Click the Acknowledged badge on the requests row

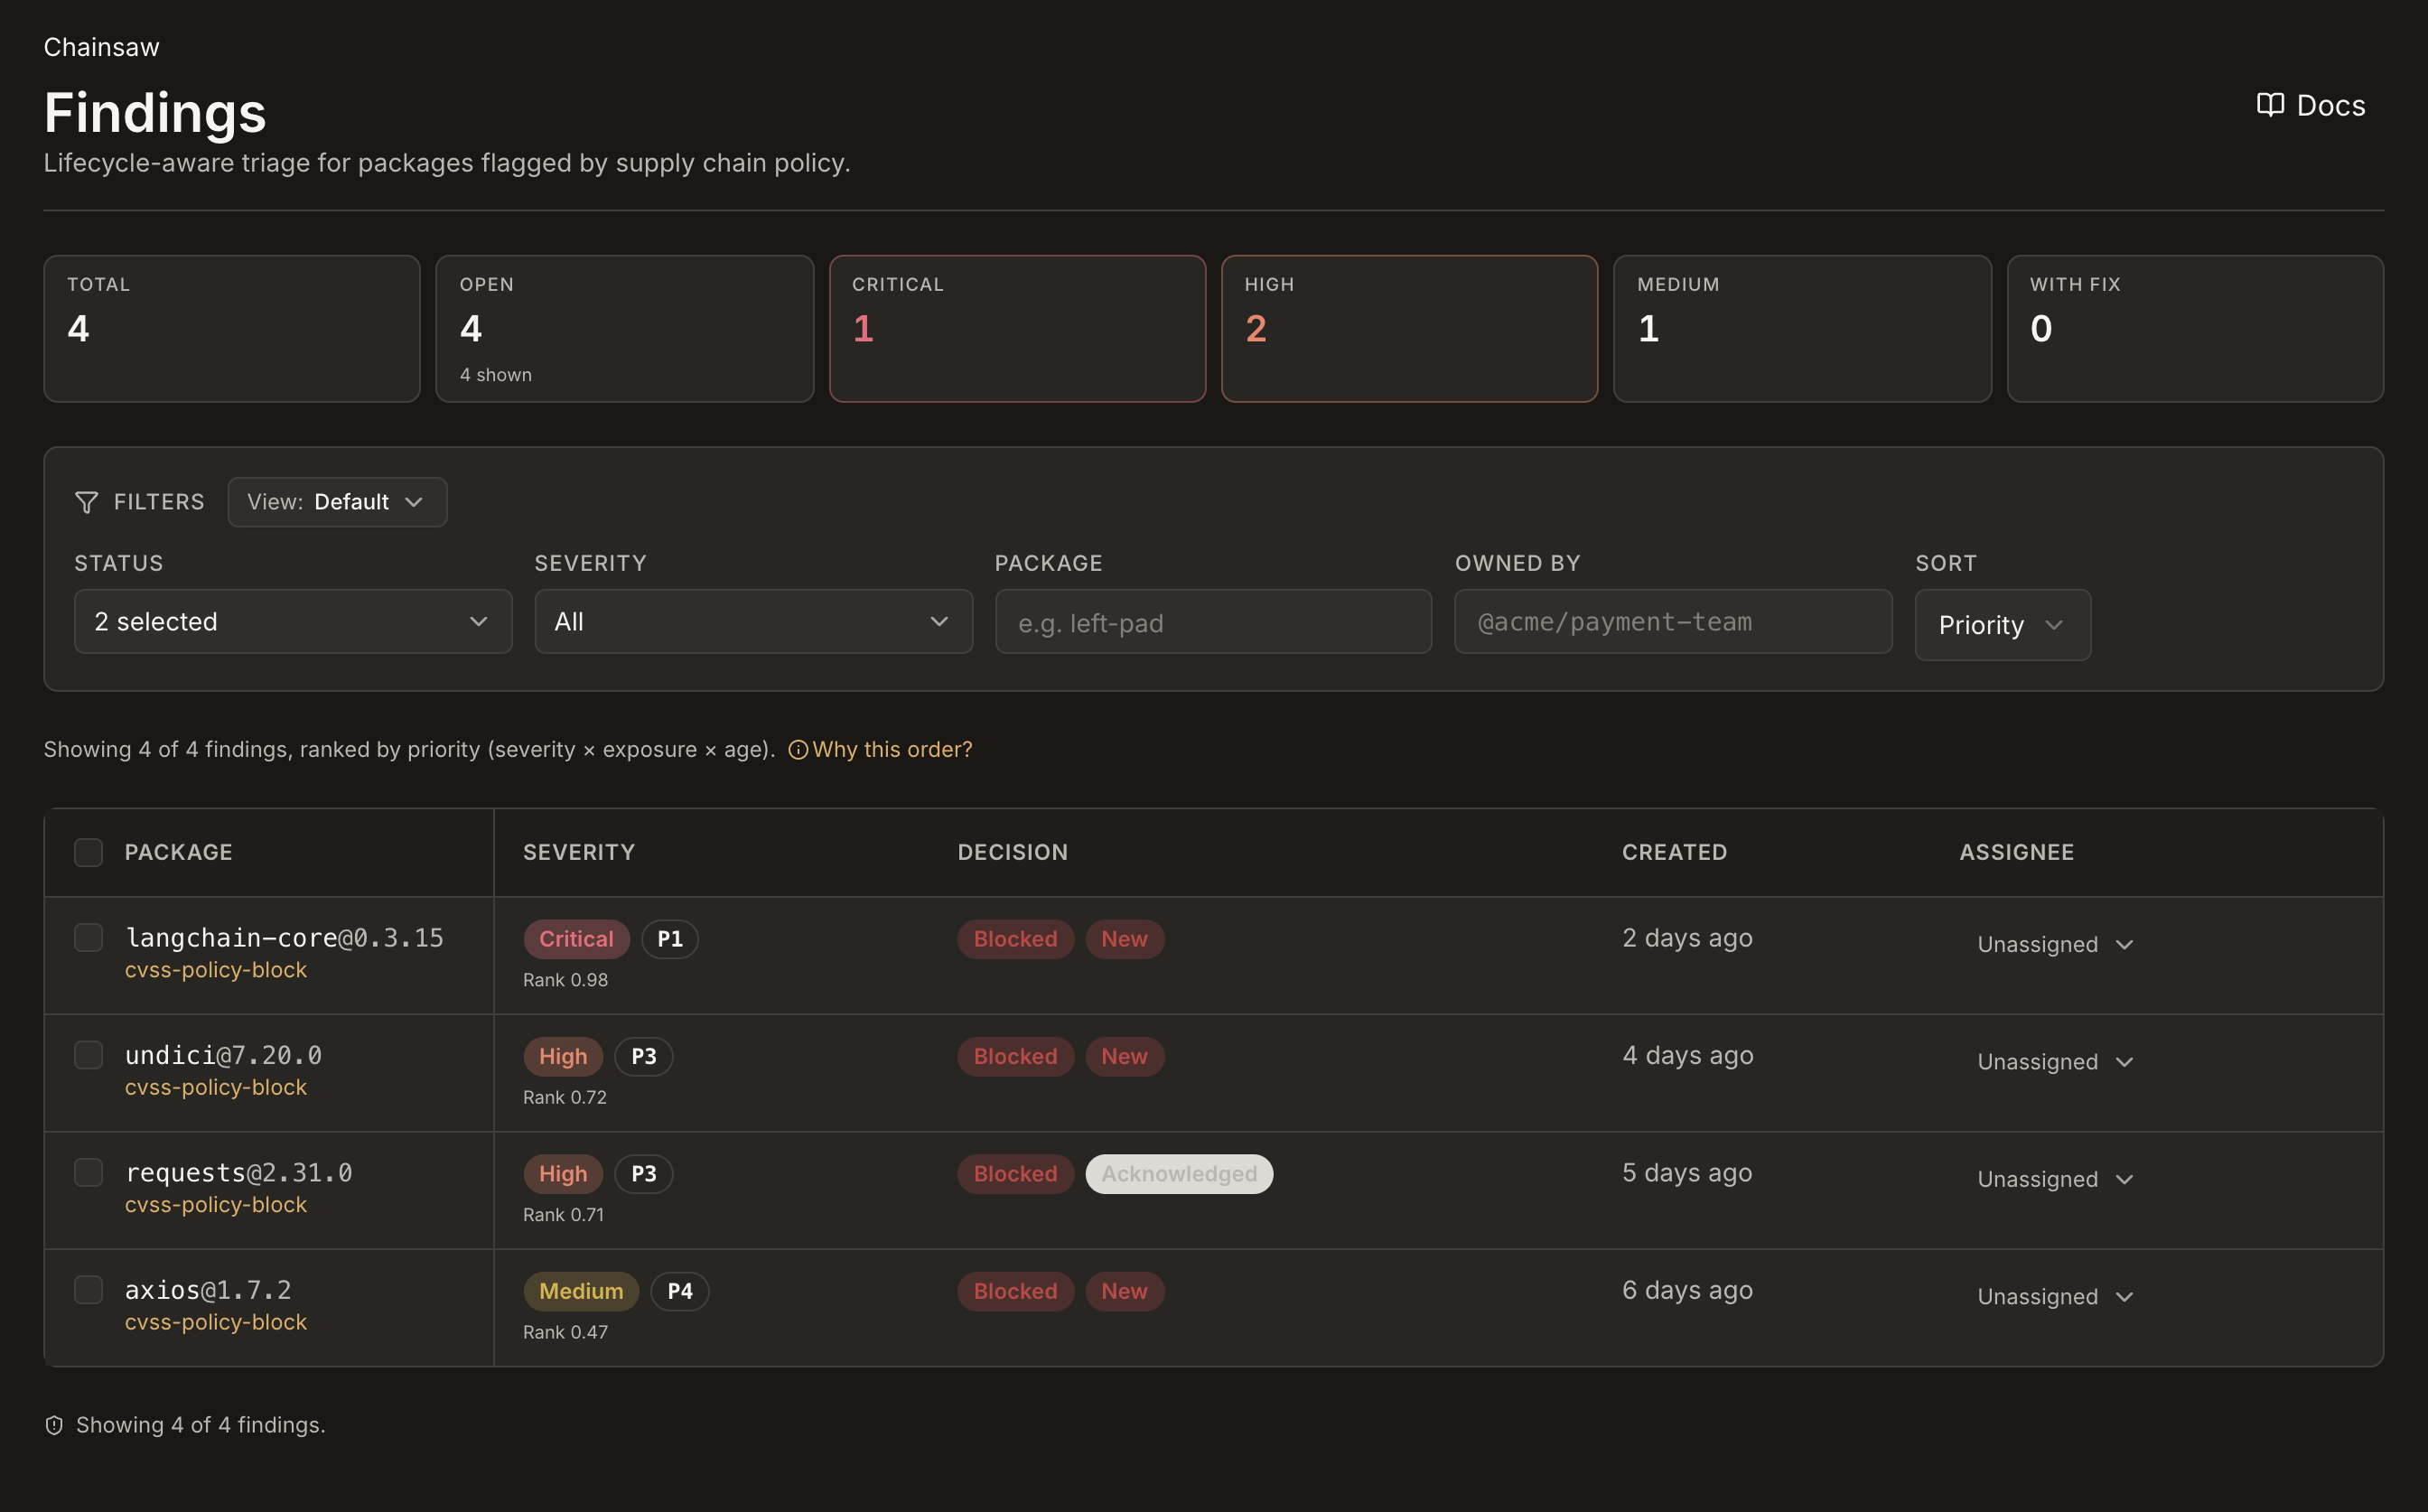(x=1179, y=1174)
